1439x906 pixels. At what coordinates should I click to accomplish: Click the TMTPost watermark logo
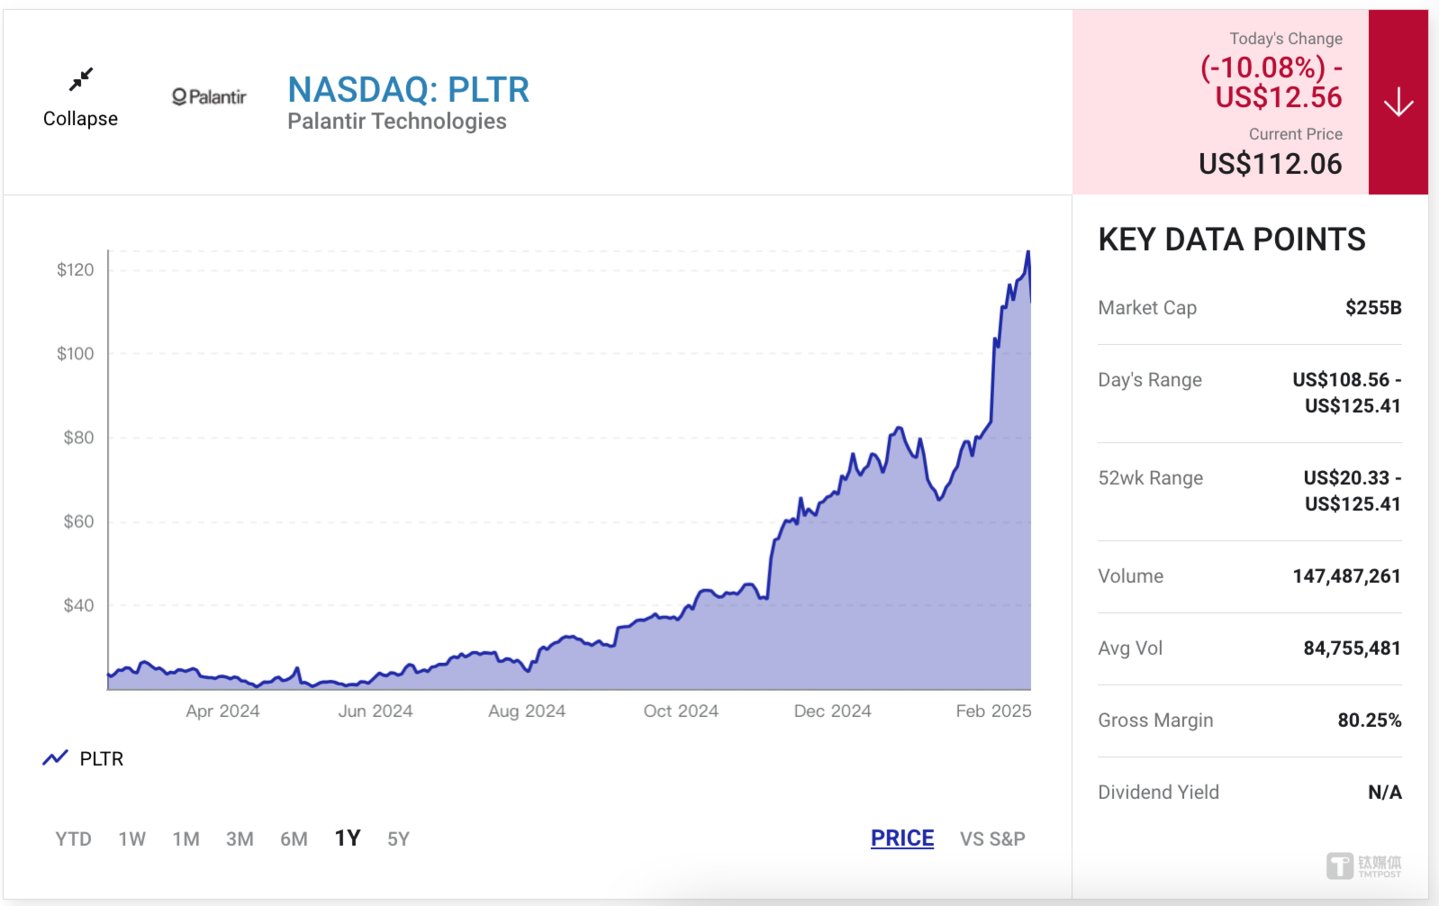click(1364, 865)
